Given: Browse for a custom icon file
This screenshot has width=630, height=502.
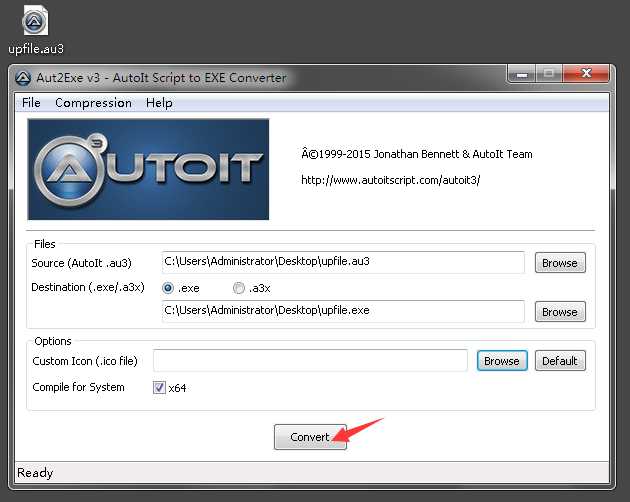Looking at the screenshot, I should click(502, 361).
